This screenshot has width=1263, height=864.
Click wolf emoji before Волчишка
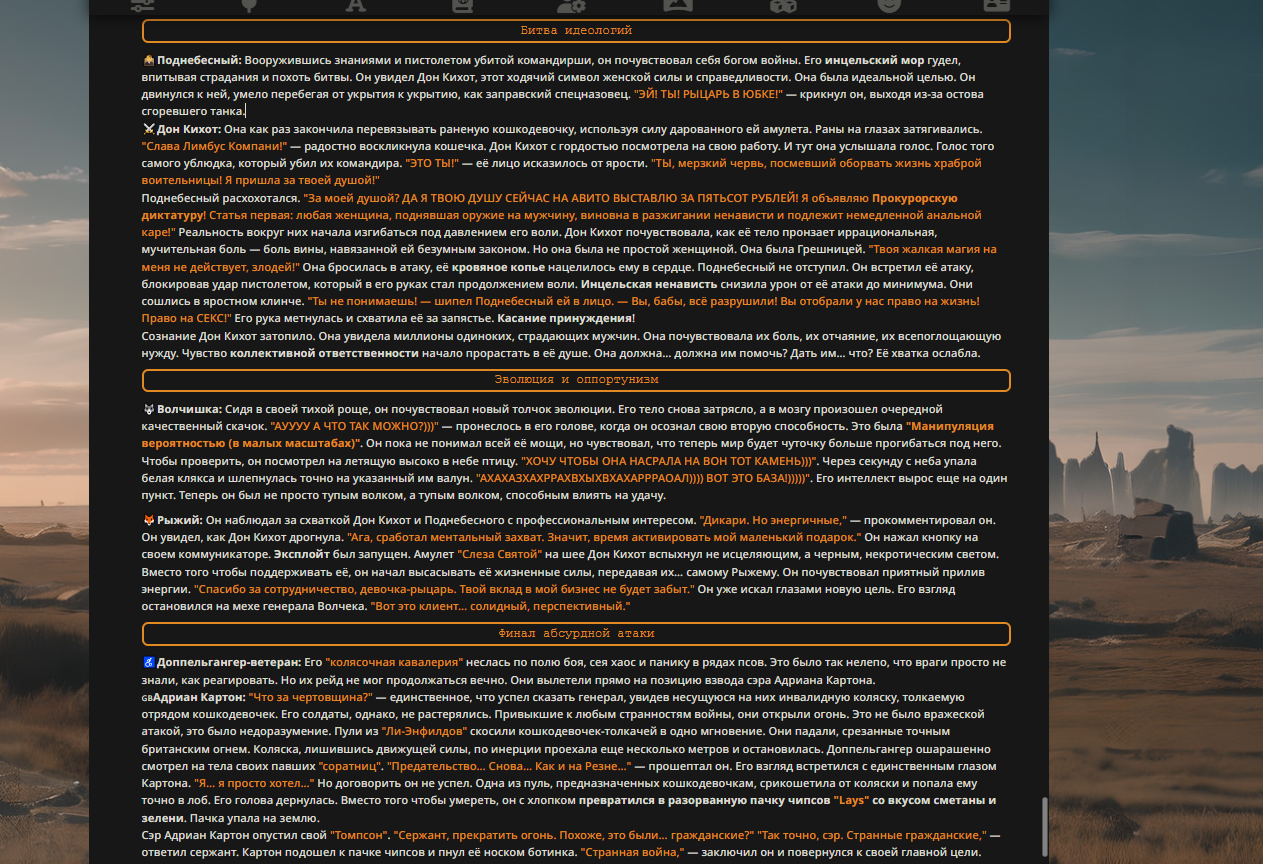click(149, 409)
